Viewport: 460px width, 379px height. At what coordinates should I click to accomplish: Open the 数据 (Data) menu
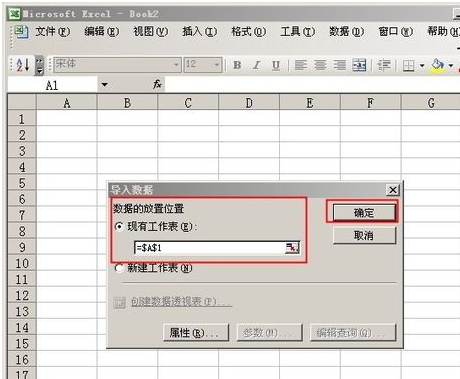point(347,32)
